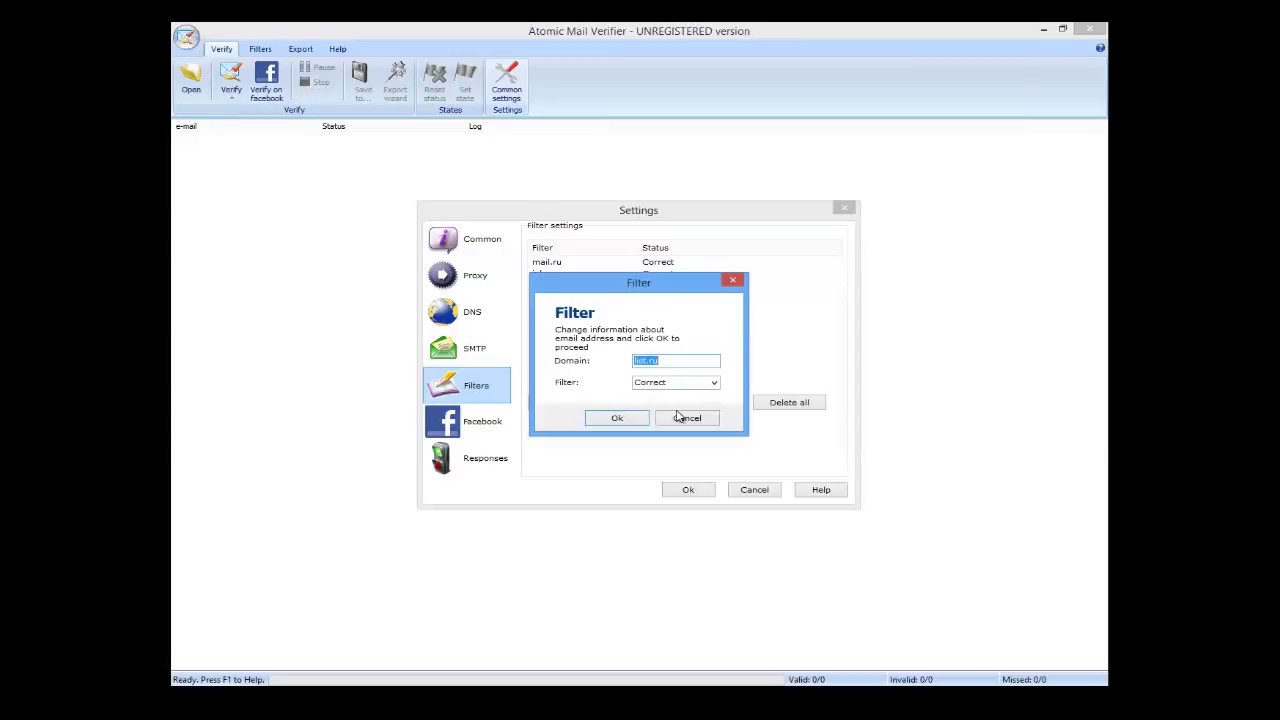1280x720 pixels.
Task: Click the Status column header in Settings list
Action: click(655, 247)
